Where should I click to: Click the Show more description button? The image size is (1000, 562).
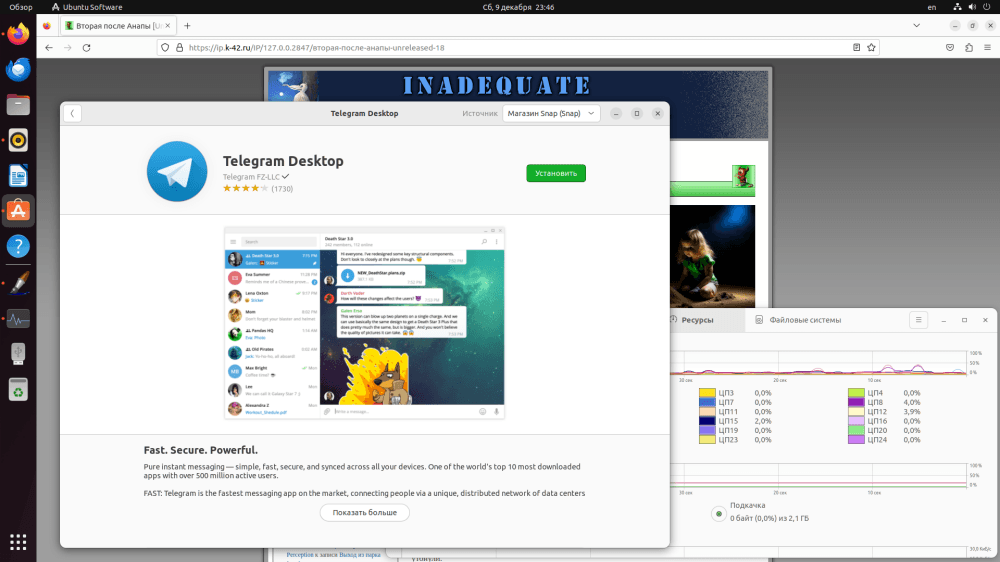point(364,512)
